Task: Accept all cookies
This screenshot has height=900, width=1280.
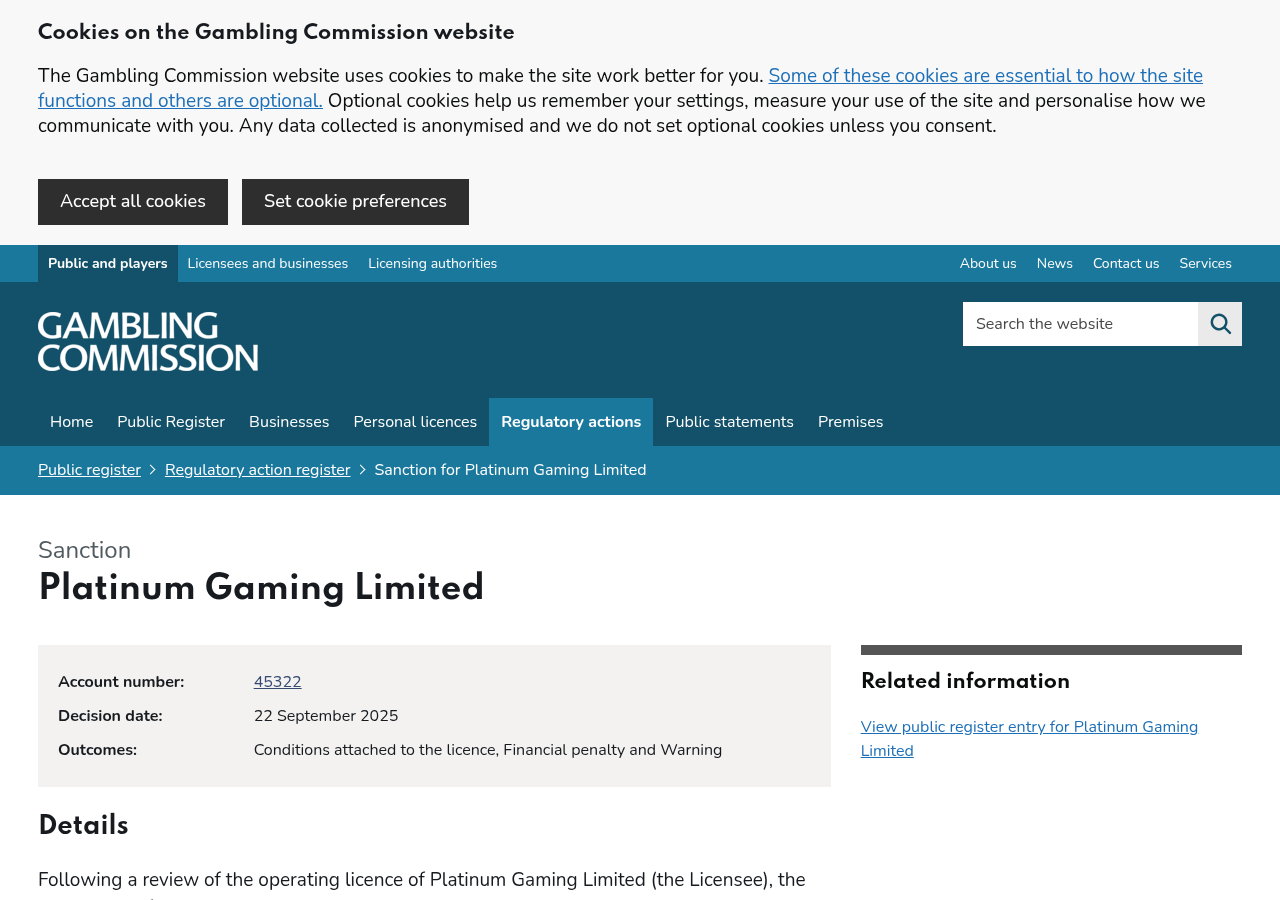Action: click(x=133, y=202)
